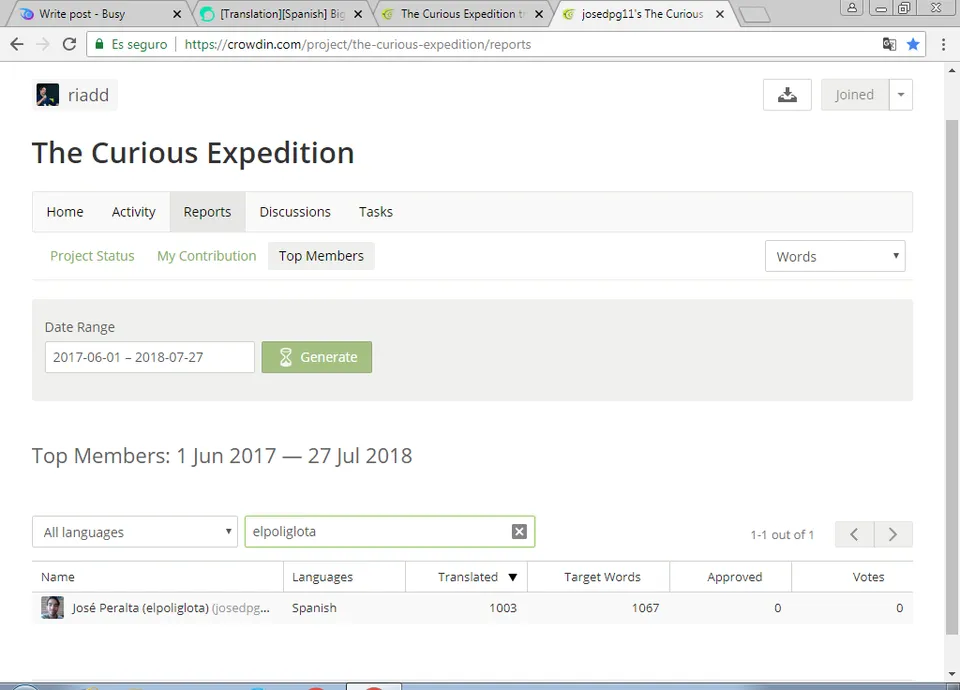Viewport: 960px width, 690px height.
Task: Click the browser forward arrow
Action: 43,44
